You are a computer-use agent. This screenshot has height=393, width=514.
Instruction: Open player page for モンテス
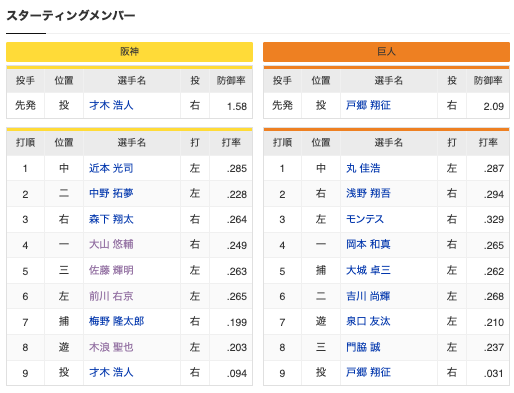tap(365, 219)
